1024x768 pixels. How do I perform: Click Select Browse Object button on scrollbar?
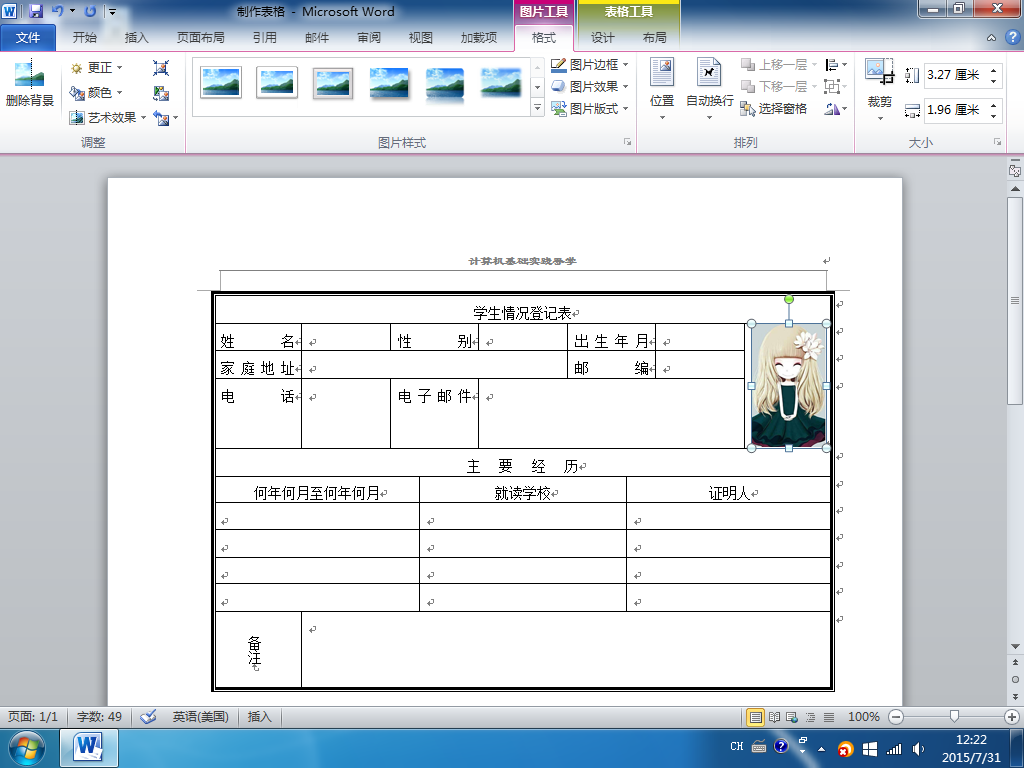coord(1015,679)
